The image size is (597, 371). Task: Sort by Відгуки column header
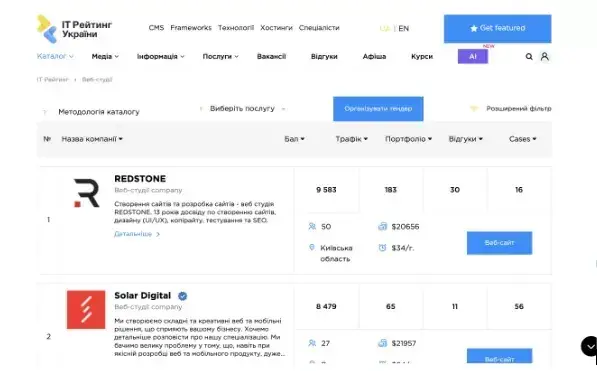click(465, 139)
